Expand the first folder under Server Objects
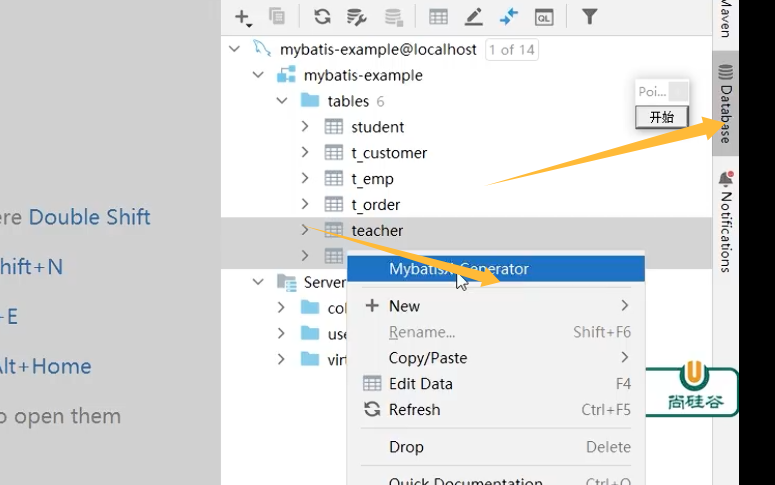Screen dimensions: 775x485 tap(281, 308)
